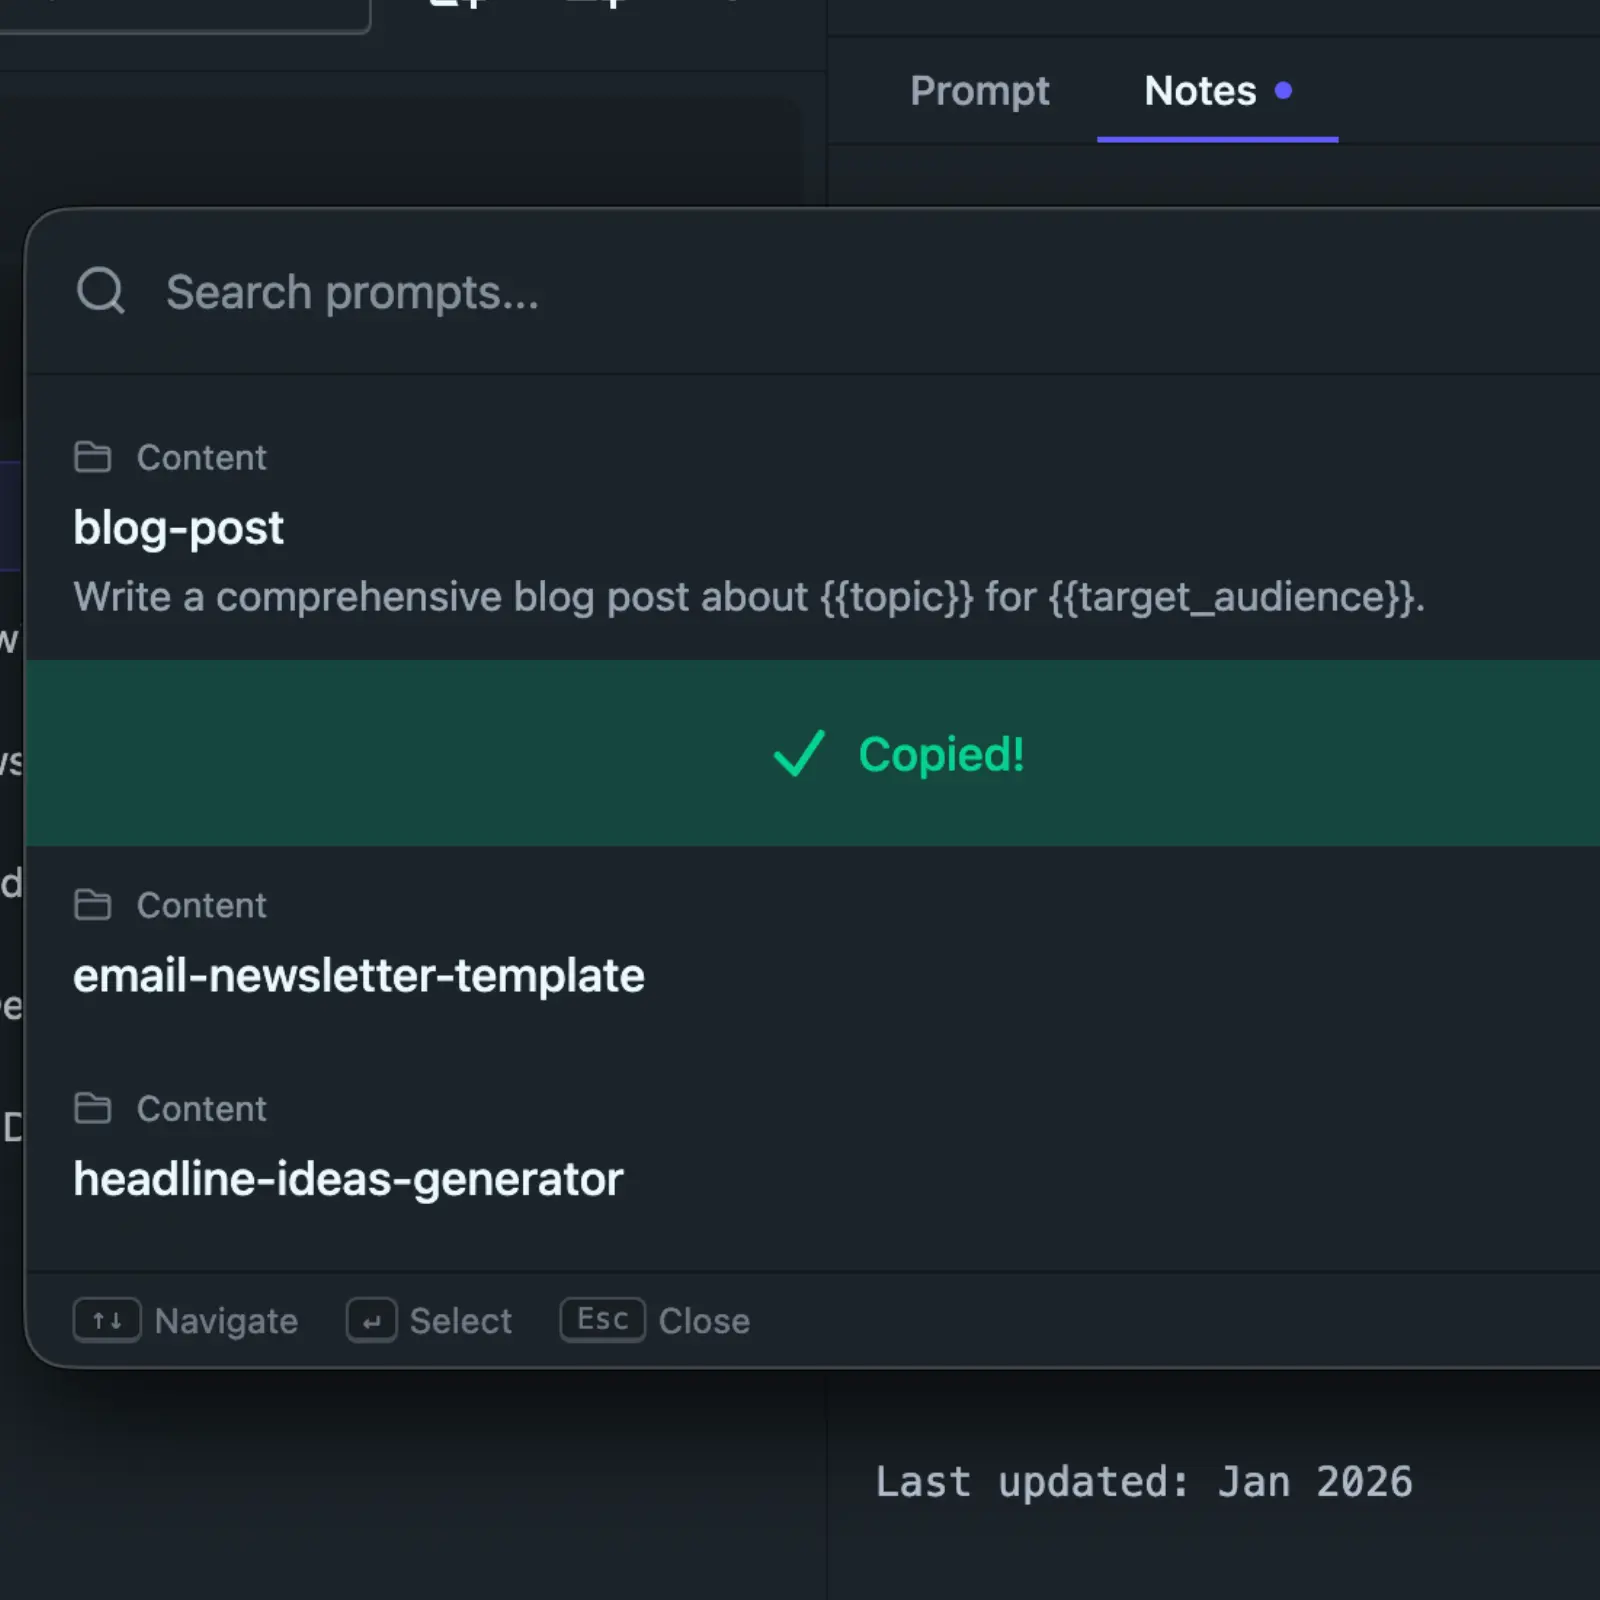The width and height of the screenshot is (1600, 1600).
Task: Click the blog-post description text
Action: pyautogui.click(x=748, y=596)
